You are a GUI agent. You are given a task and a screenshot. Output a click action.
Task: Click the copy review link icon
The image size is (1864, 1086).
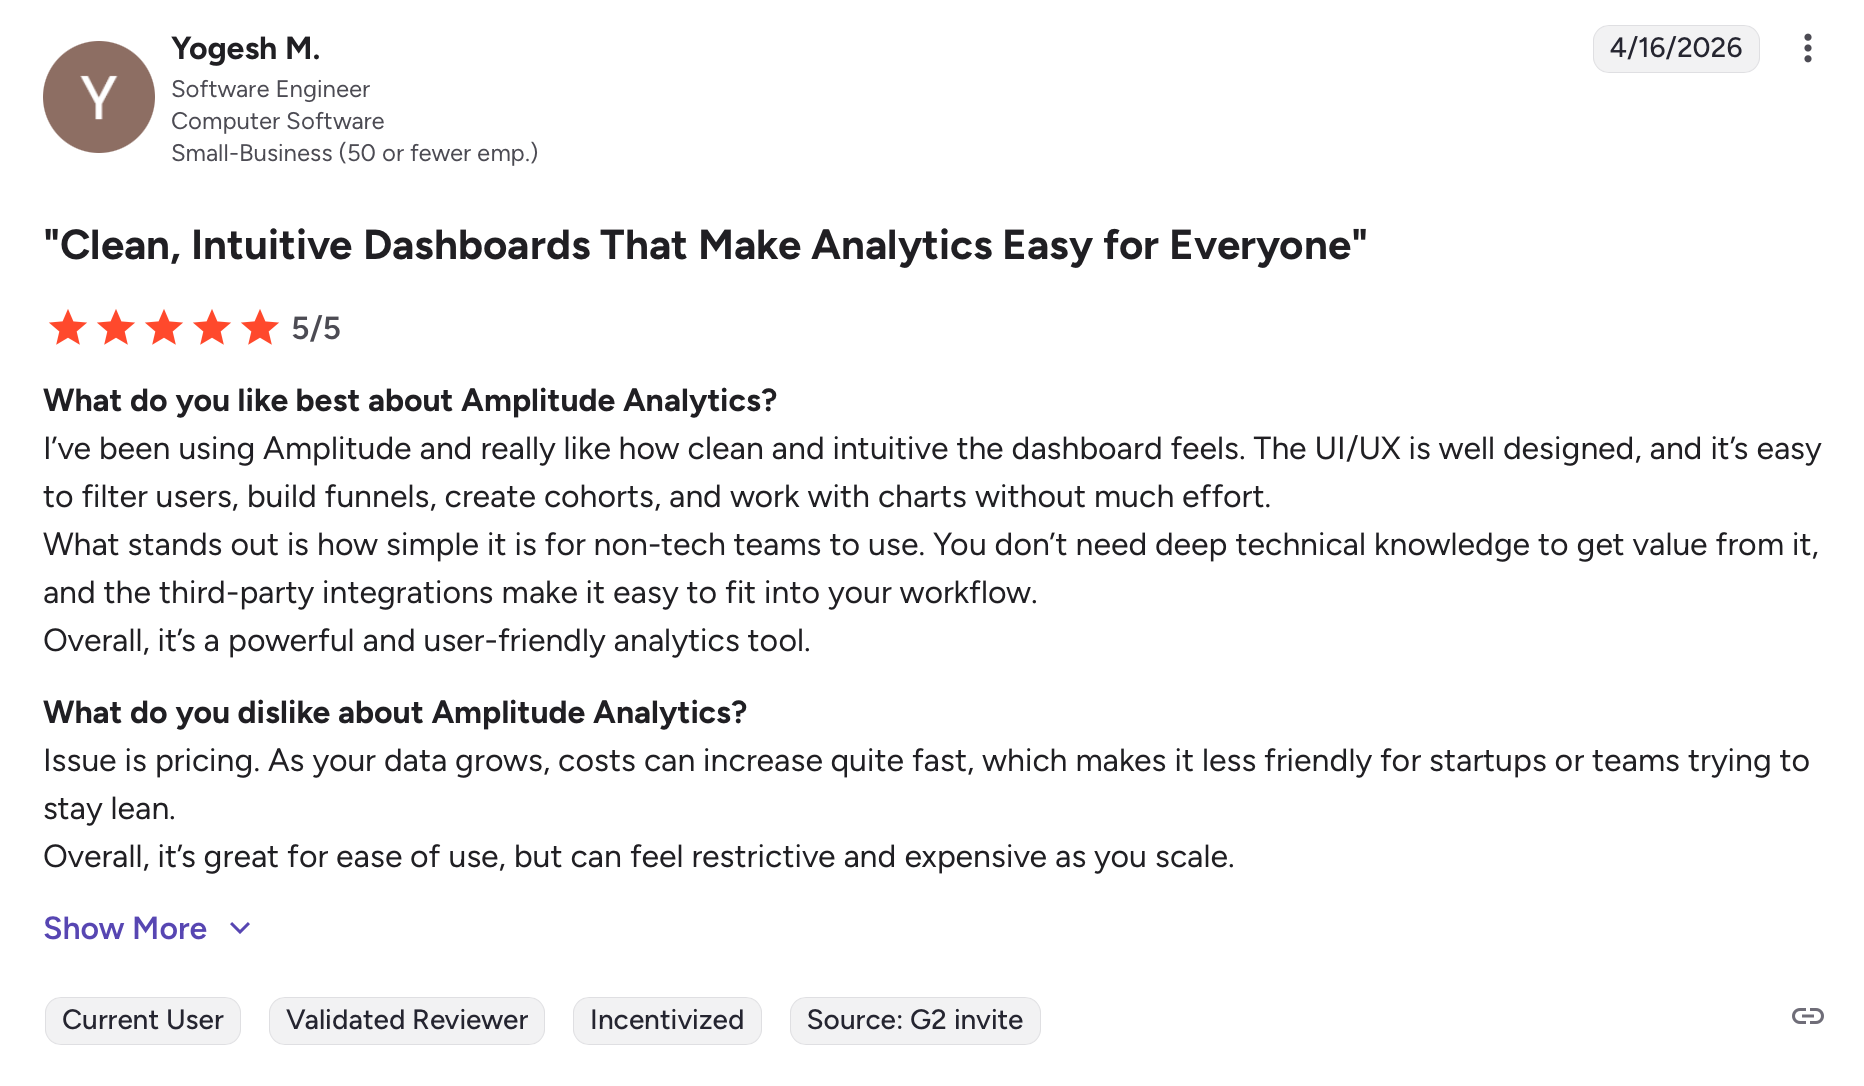pyautogui.click(x=1807, y=1017)
